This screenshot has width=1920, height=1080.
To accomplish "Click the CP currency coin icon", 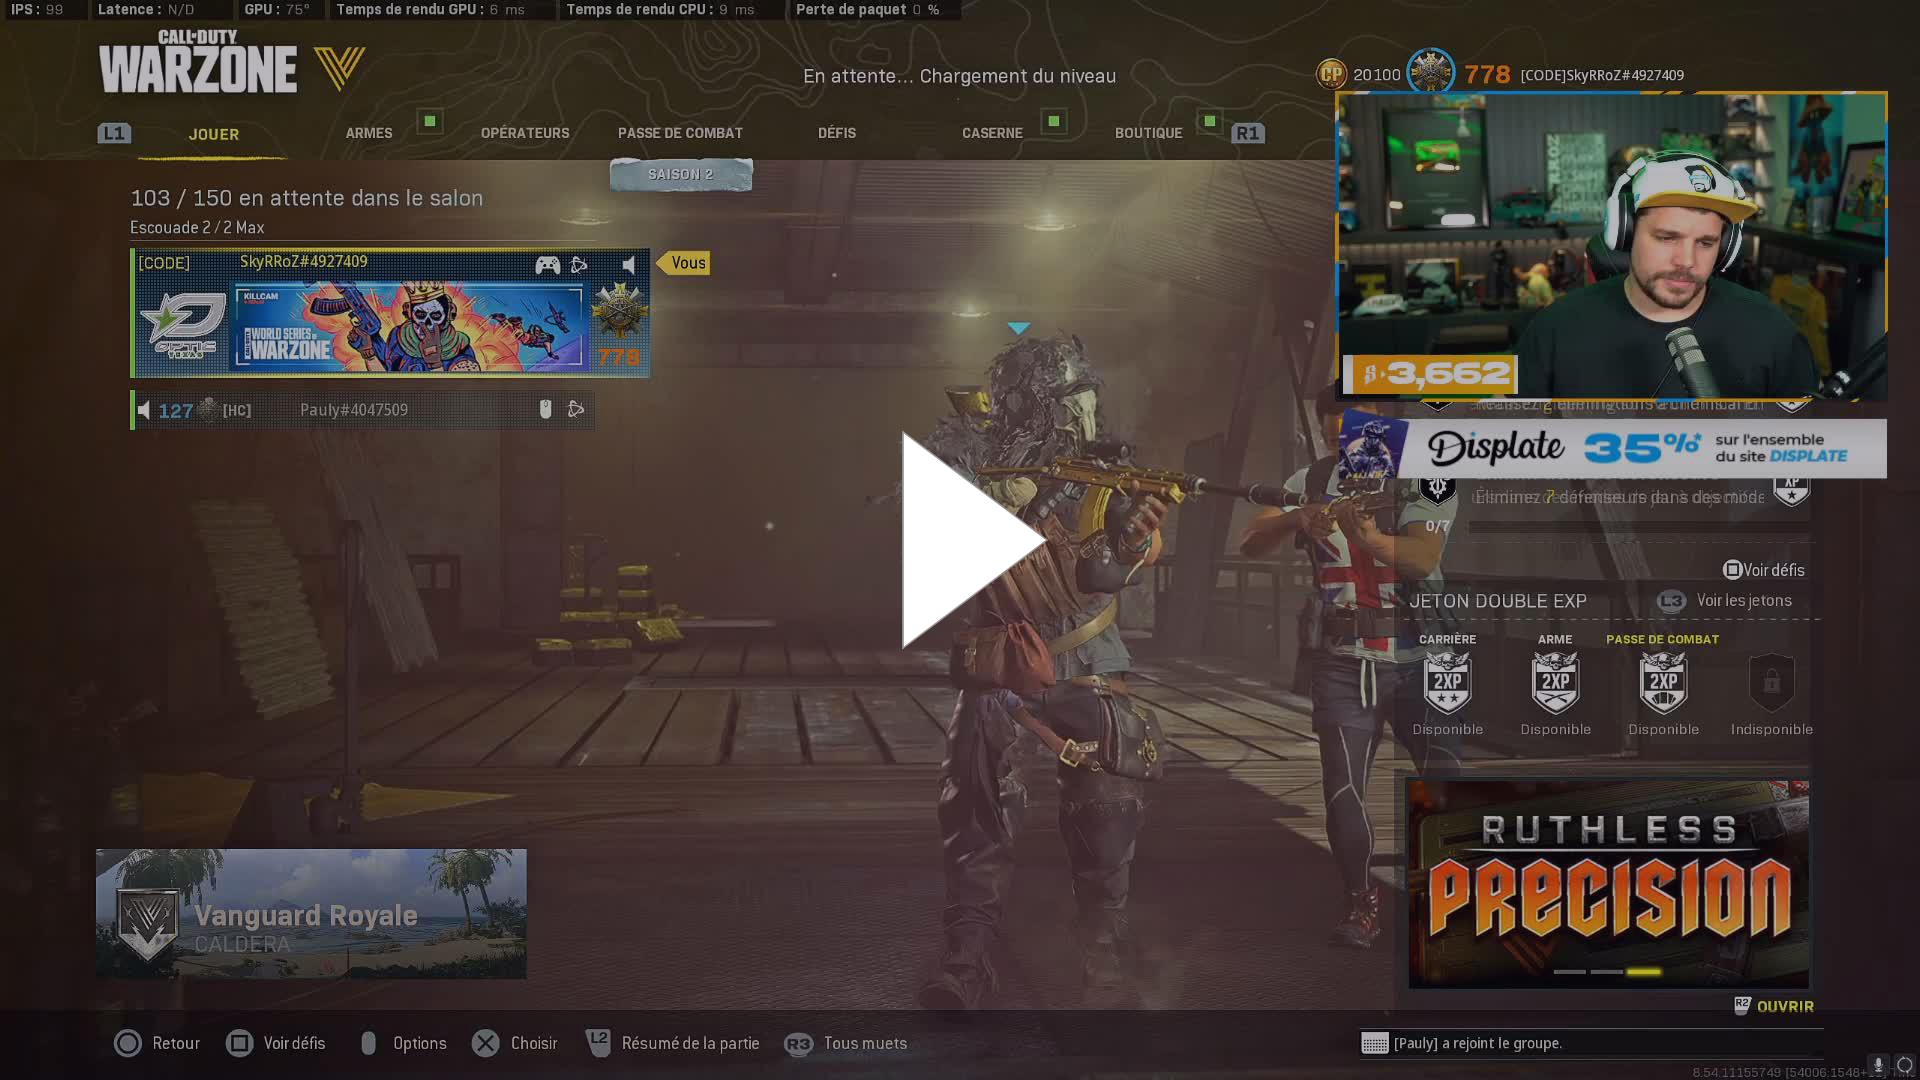I will click(1330, 74).
